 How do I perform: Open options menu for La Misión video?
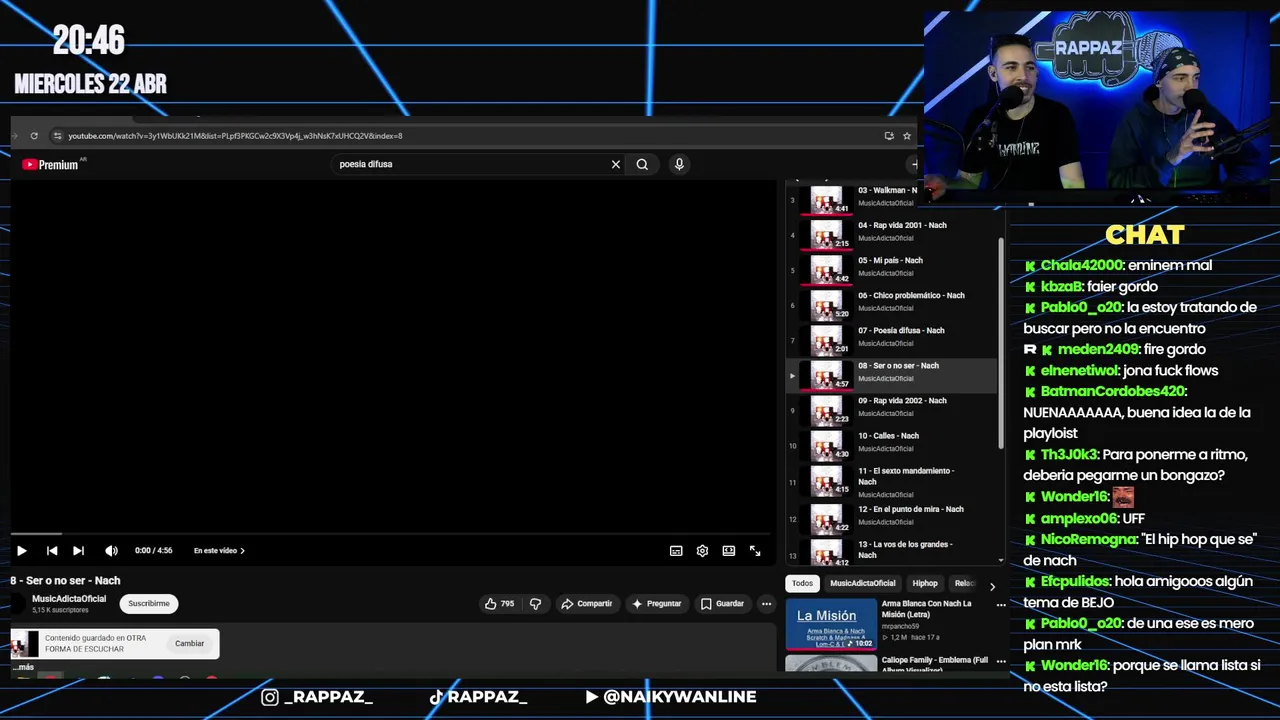tap(1000, 605)
